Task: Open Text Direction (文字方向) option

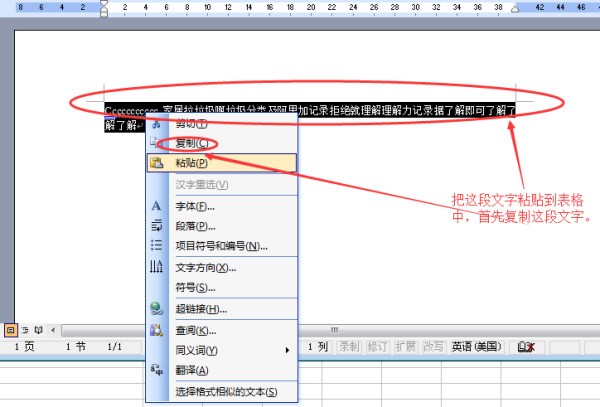Action: (x=205, y=267)
